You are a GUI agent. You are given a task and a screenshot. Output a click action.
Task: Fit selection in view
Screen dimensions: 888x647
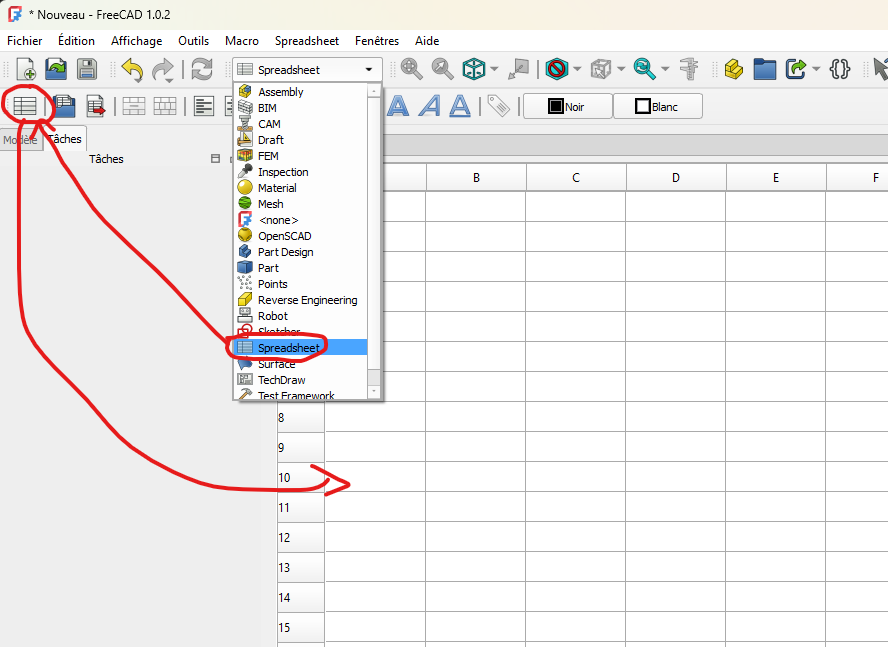pyautogui.click(x=442, y=69)
